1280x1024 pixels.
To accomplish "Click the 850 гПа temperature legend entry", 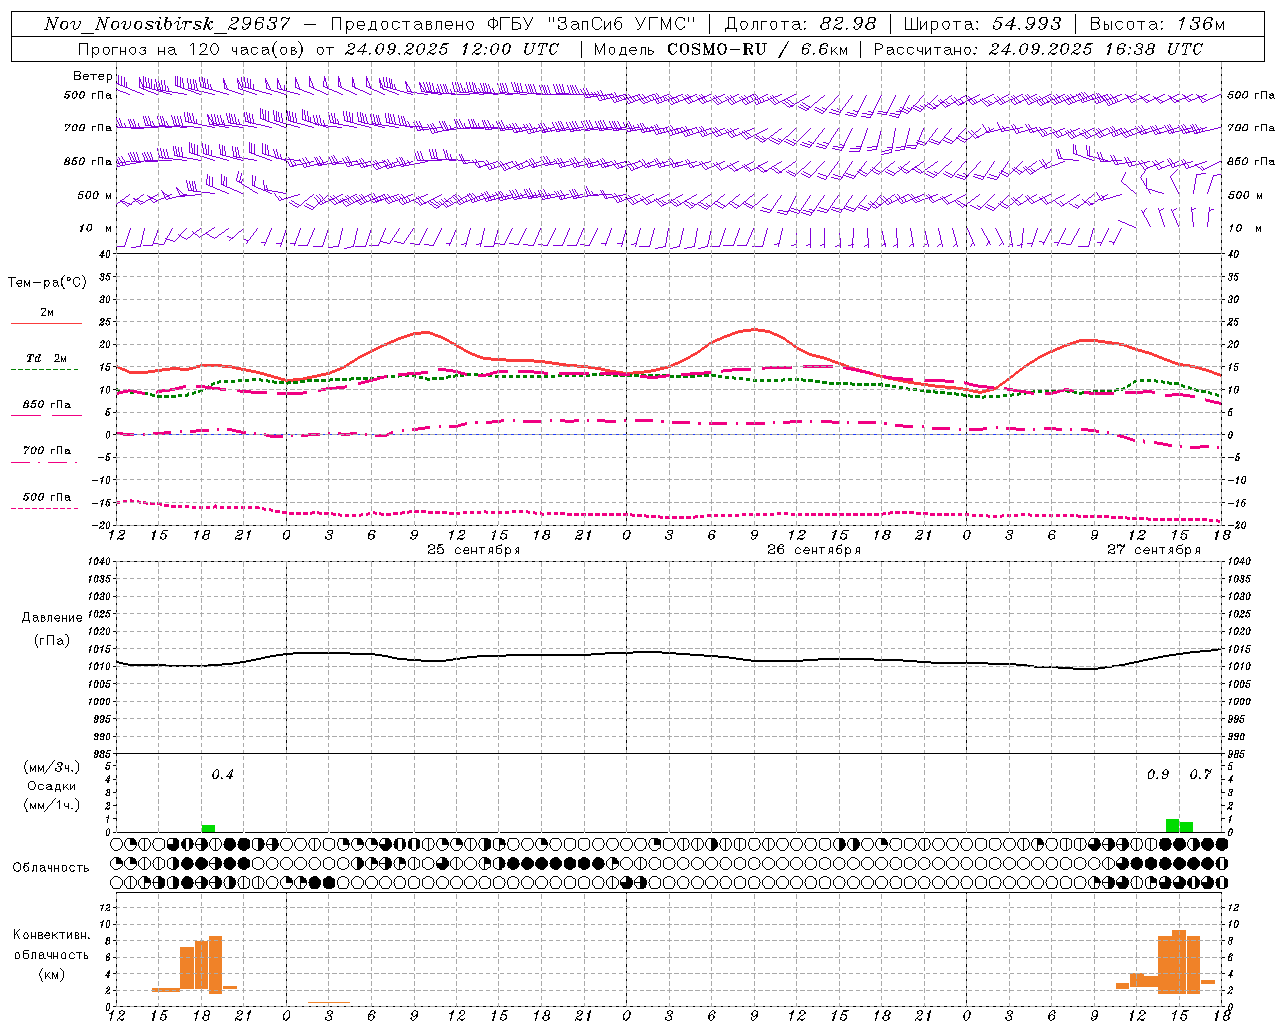I will [46, 405].
